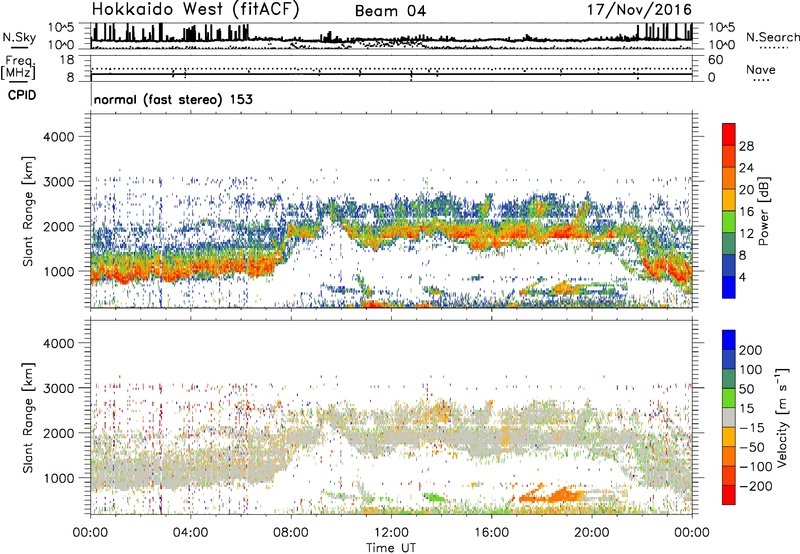This screenshot has width=800, height=554.
Task: Click the green velocity patch near 14:00 UT
Action: coord(434,497)
